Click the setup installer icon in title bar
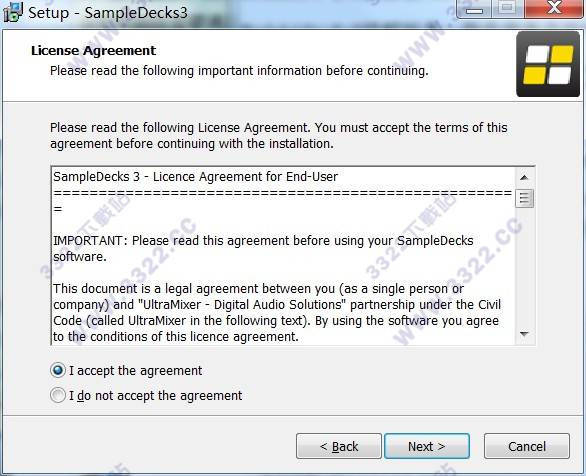Image resolution: width=586 pixels, height=476 pixels. [x=13, y=12]
